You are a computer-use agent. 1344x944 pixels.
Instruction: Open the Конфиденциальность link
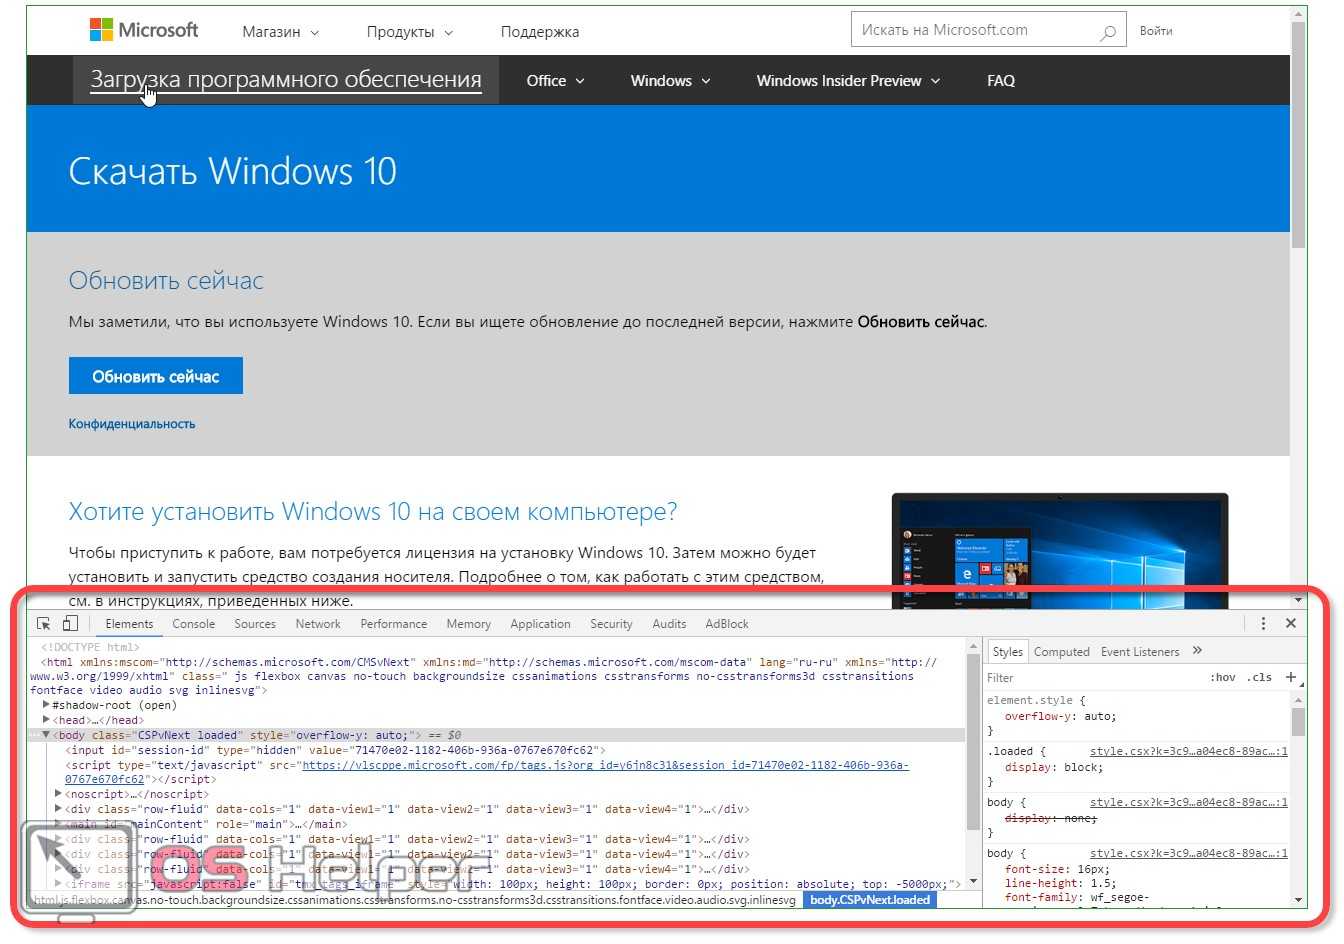[x=132, y=424]
